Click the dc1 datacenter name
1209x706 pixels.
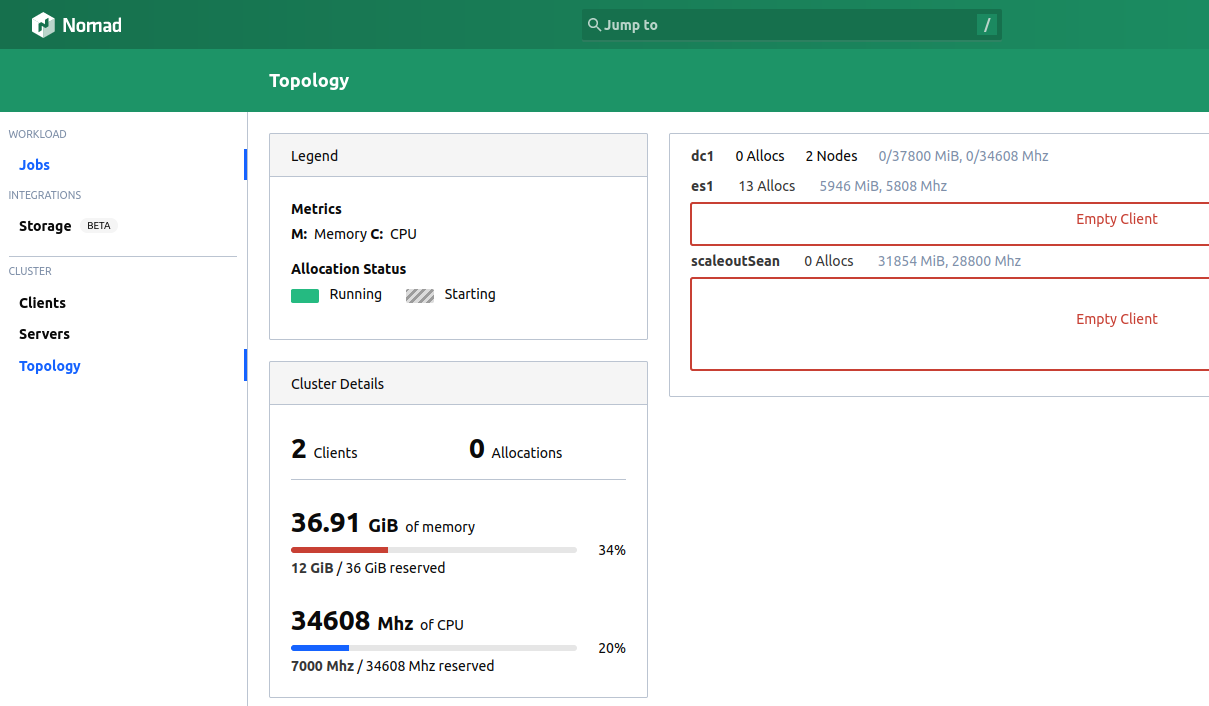pos(703,156)
